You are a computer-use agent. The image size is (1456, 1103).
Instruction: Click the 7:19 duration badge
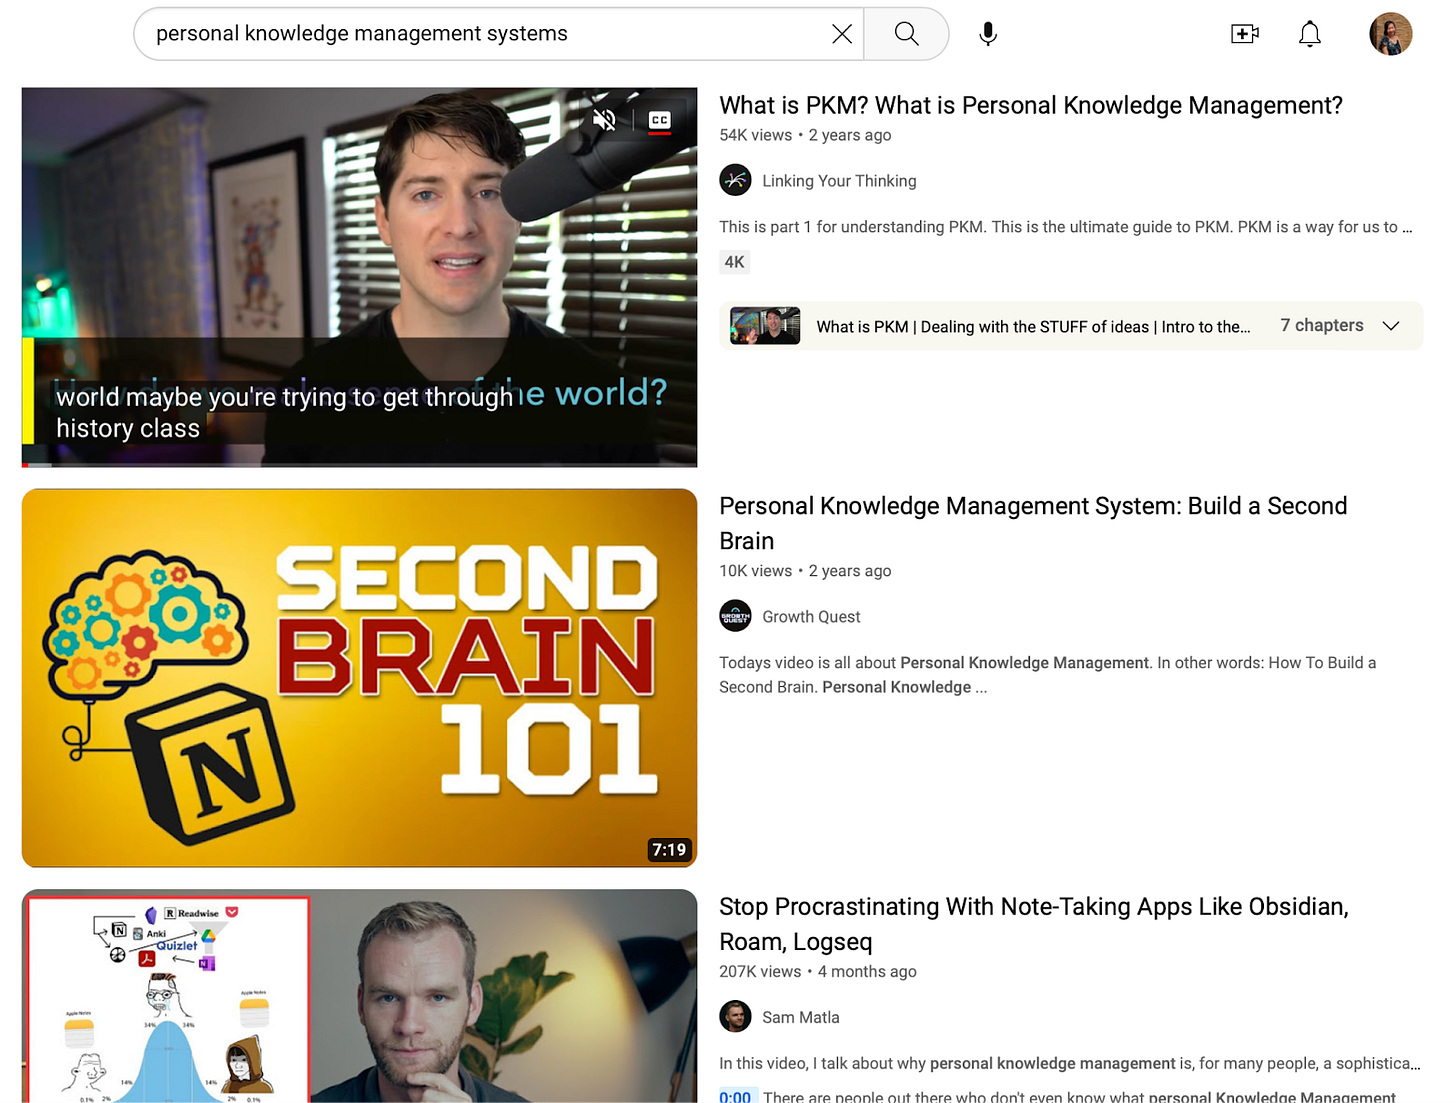(x=669, y=850)
